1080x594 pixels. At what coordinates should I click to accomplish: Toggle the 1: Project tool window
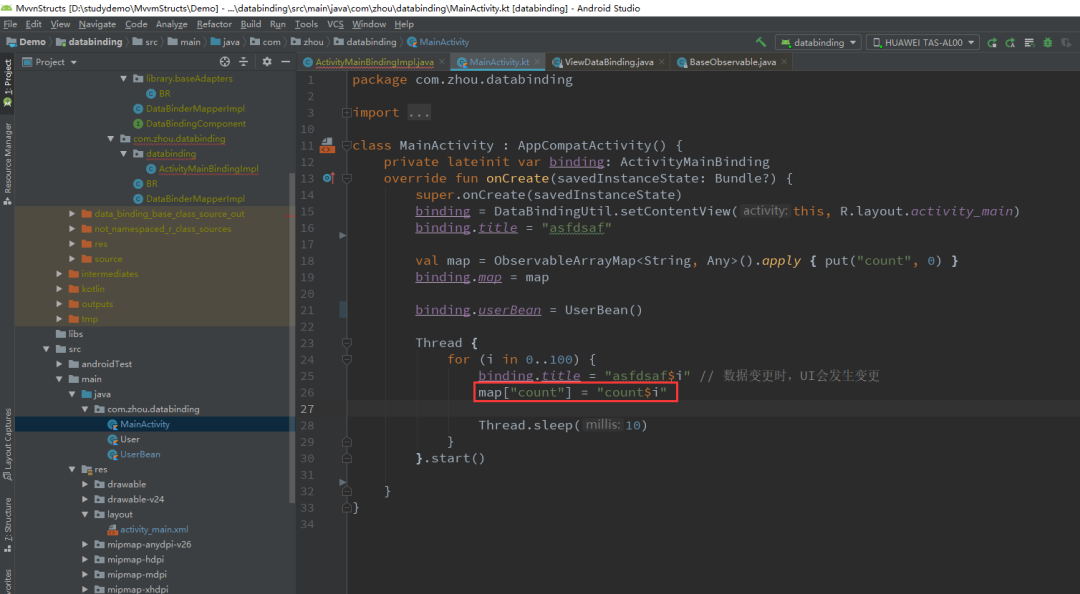coord(8,82)
